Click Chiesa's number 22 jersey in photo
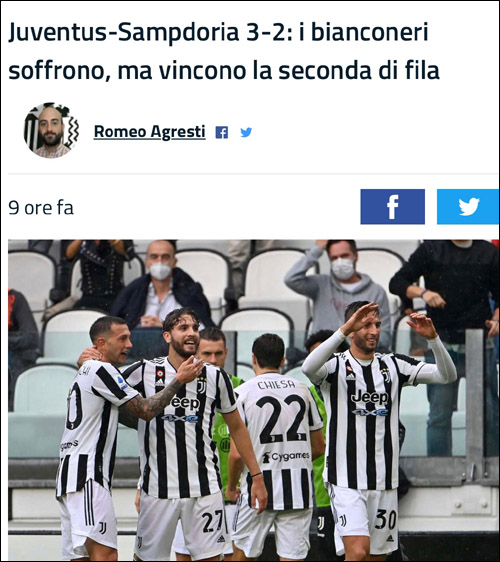This screenshot has height=562, width=500. click(281, 419)
